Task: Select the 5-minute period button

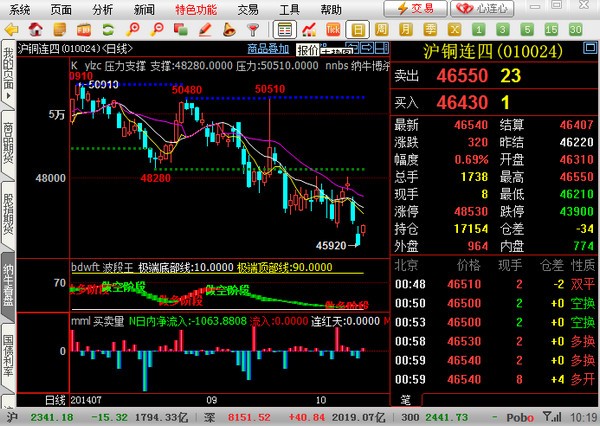Action: (x=527, y=29)
